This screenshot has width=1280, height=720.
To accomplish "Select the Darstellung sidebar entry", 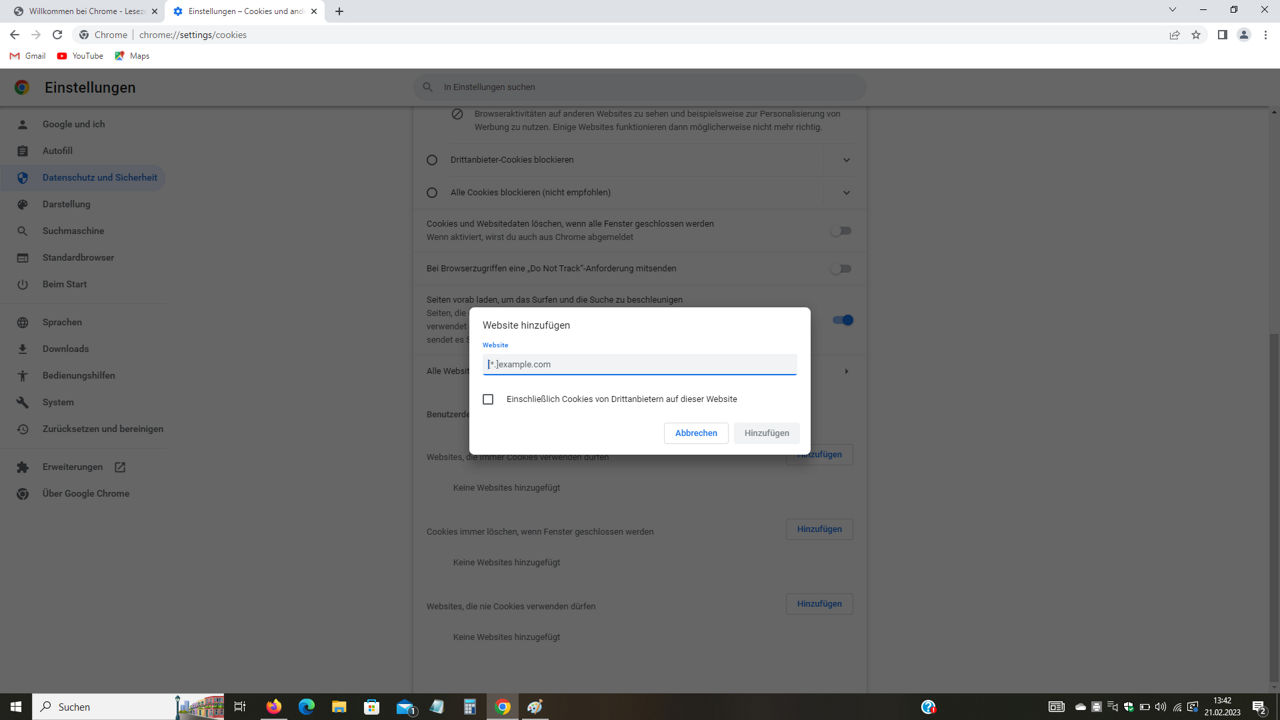I will coord(66,204).
